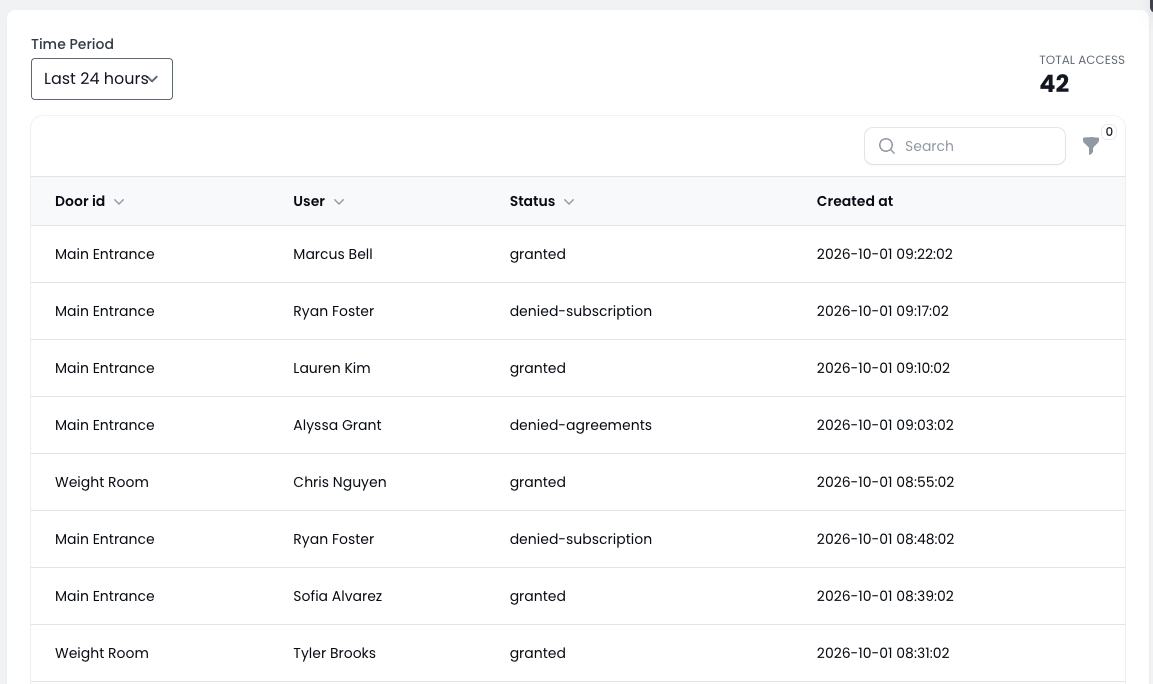Click timestamp 2026-10-01 09:03:02

[x=885, y=425]
